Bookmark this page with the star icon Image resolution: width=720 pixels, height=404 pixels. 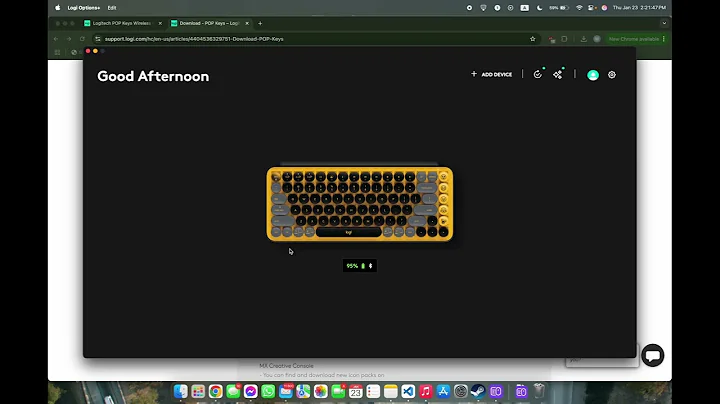[533, 39]
